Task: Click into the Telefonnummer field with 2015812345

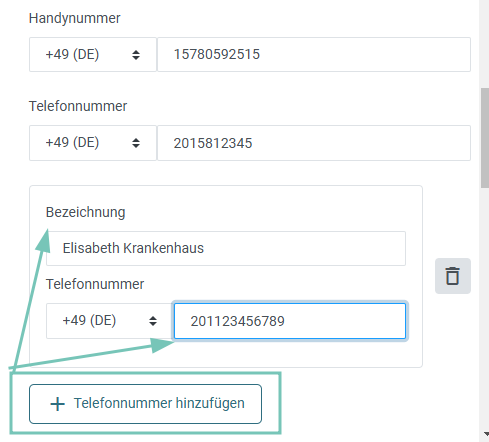Action: (x=314, y=143)
